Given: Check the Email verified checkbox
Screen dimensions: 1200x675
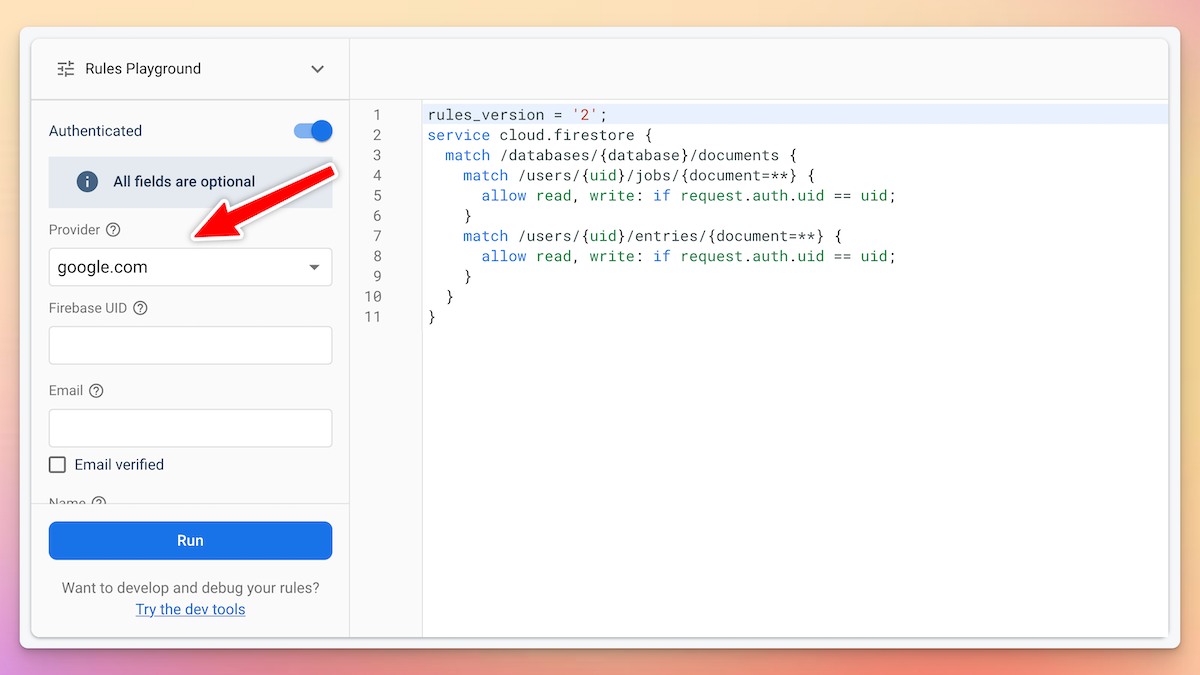Looking at the screenshot, I should click(x=58, y=465).
